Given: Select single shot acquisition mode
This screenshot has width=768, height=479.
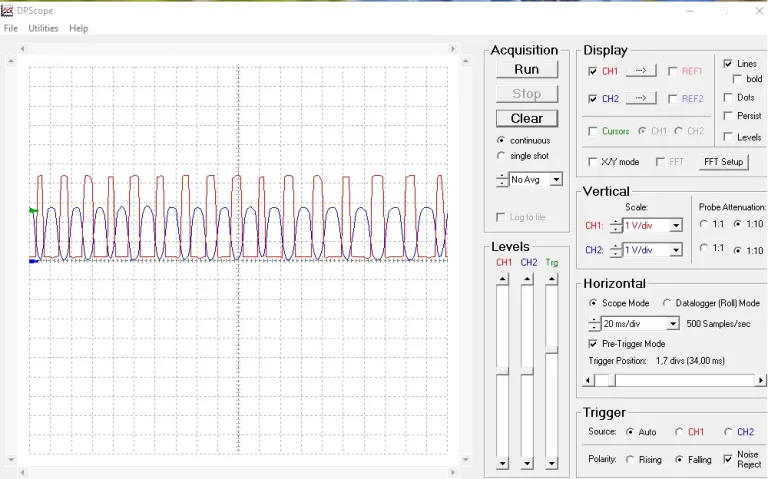Looking at the screenshot, I should (501, 156).
